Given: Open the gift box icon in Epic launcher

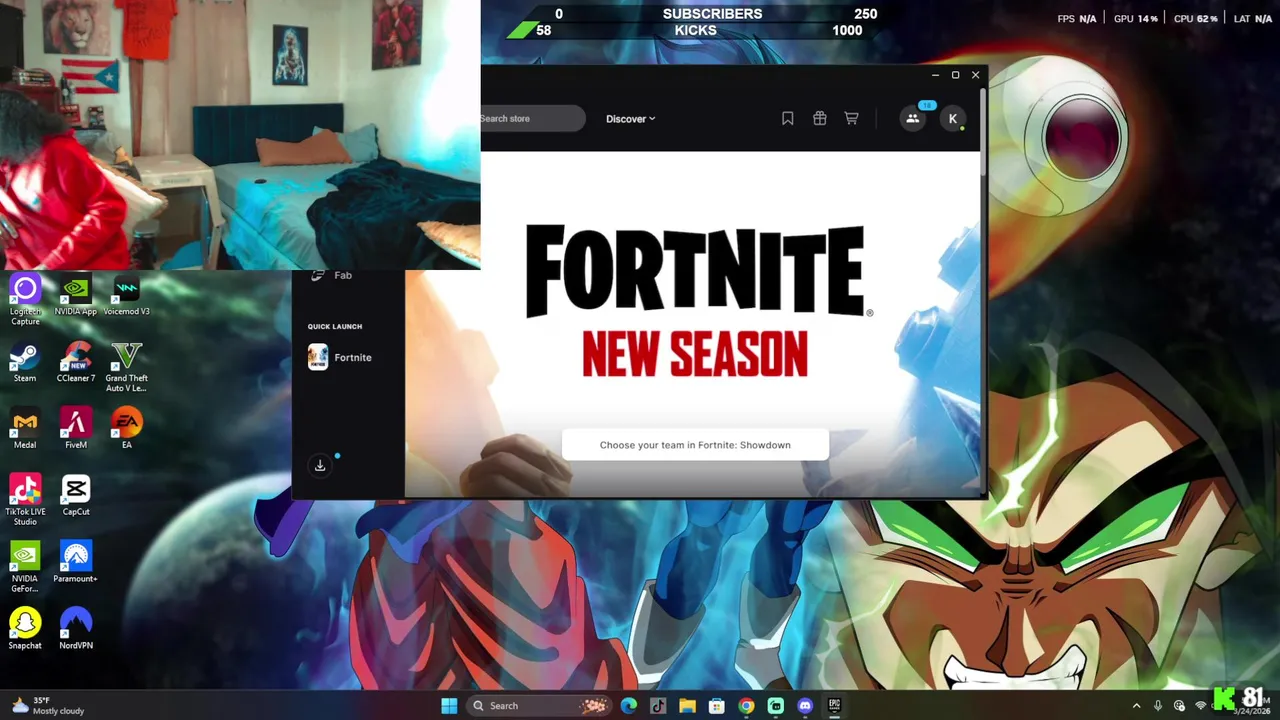Looking at the screenshot, I should pyautogui.click(x=820, y=118).
